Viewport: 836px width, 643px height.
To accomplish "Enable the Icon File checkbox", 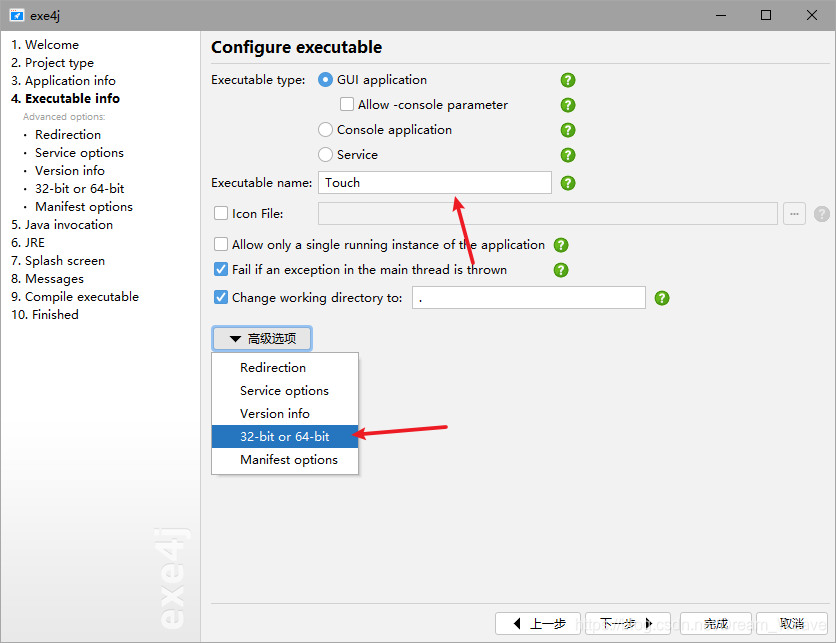I will (x=221, y=213).
